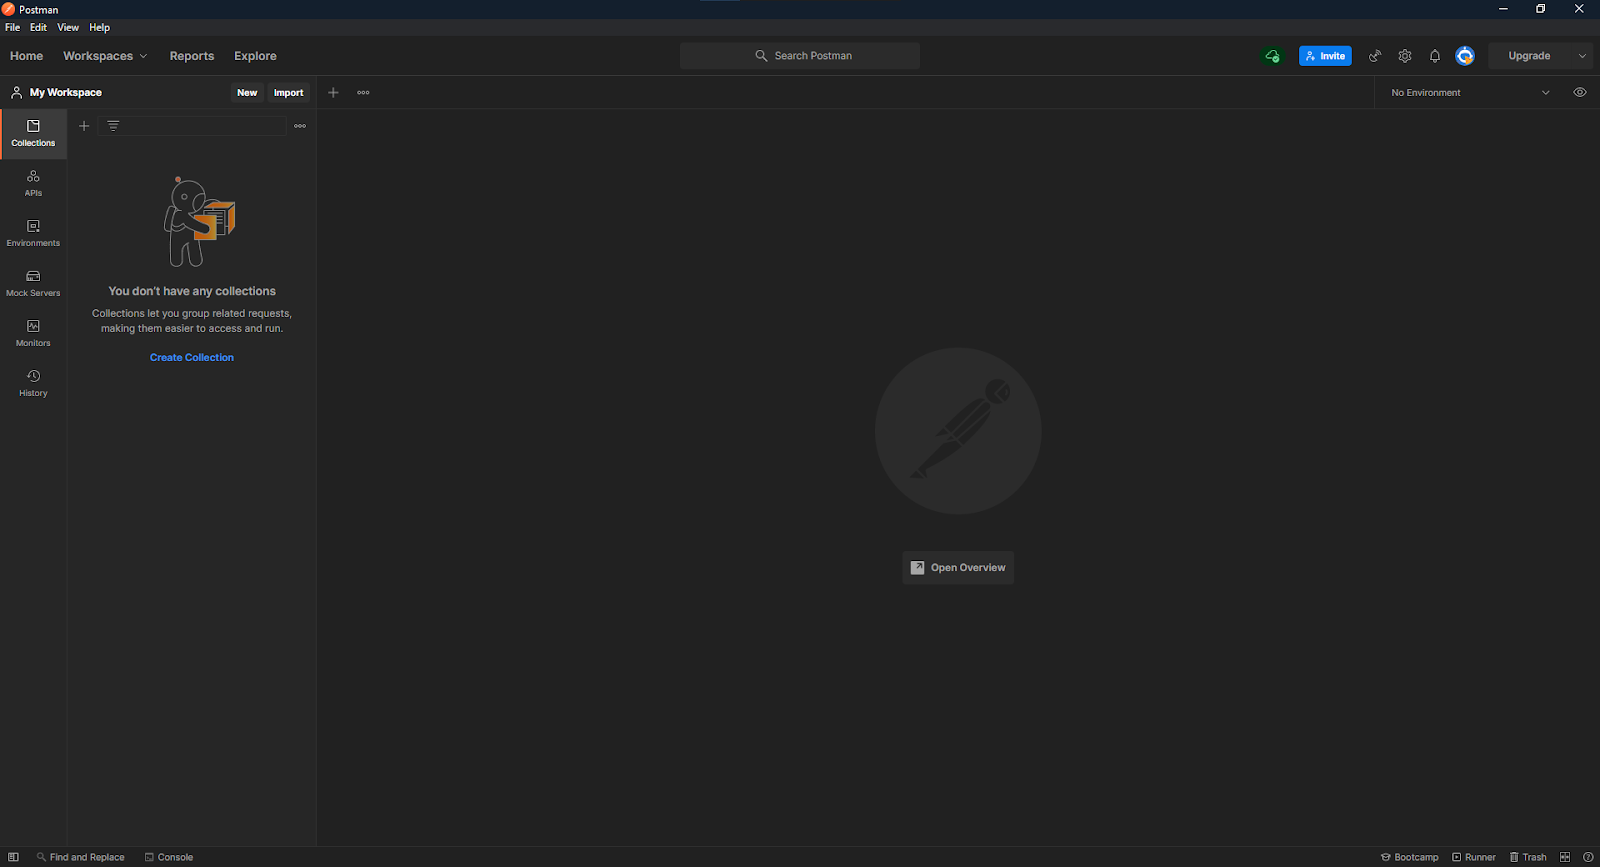This screenshot has width=1600, height=867.
Task: Click the New button
Action: (247, 93)
